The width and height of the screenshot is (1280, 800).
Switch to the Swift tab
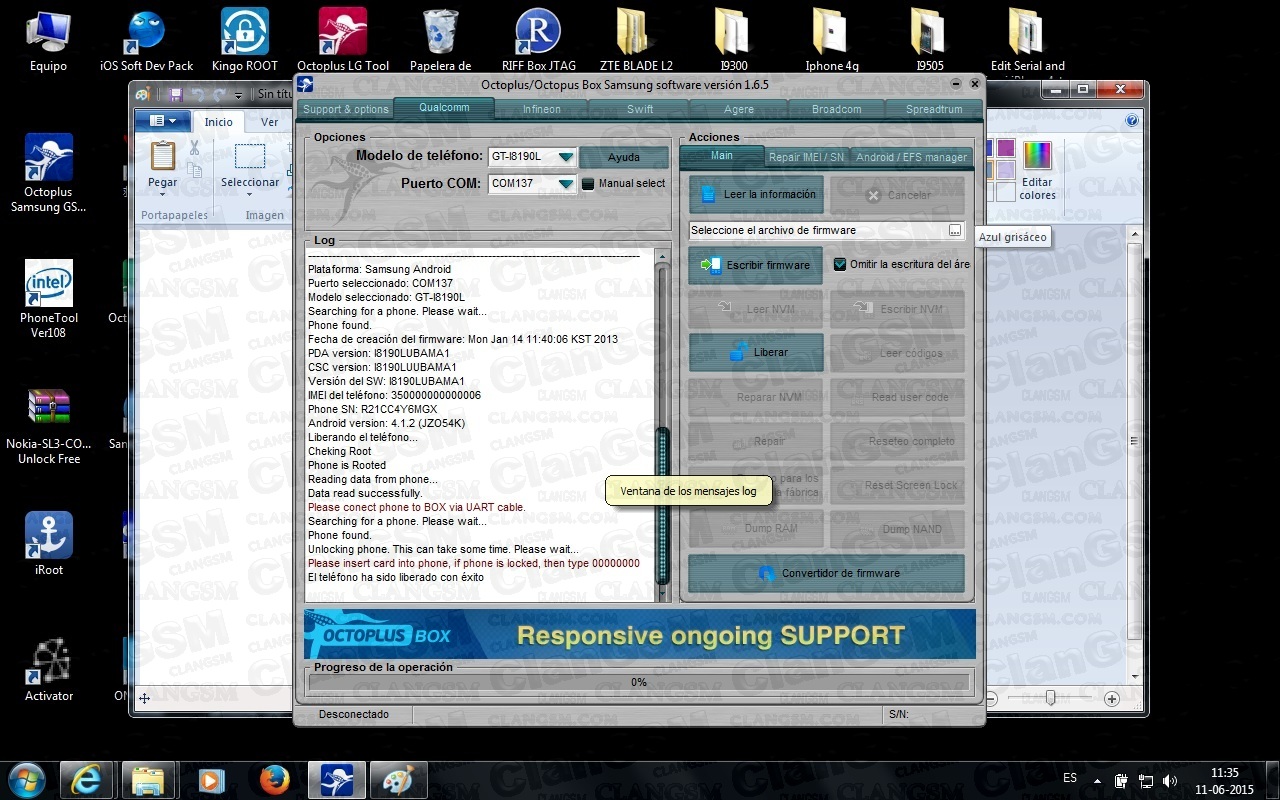(x=640, y=109)
